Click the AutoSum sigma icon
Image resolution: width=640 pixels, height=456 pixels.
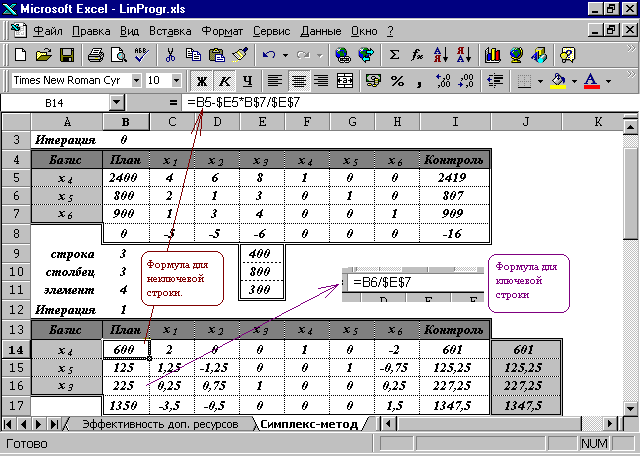394,55
